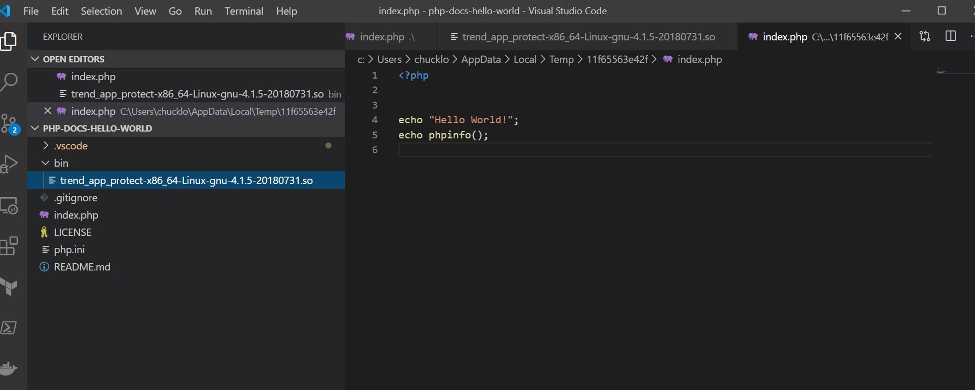Collapse the bin folder
The height and width of the screenshot is (391, 977).
186,163
